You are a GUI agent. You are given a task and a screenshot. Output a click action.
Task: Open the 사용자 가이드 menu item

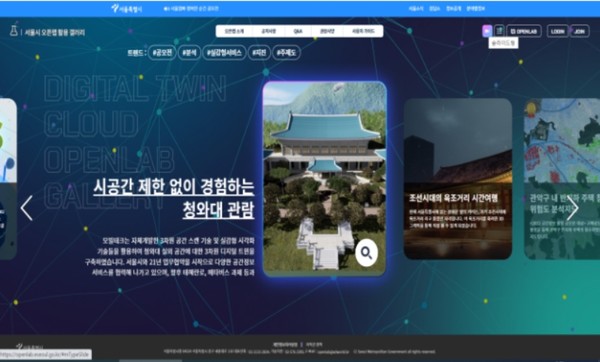pos(363,31)
